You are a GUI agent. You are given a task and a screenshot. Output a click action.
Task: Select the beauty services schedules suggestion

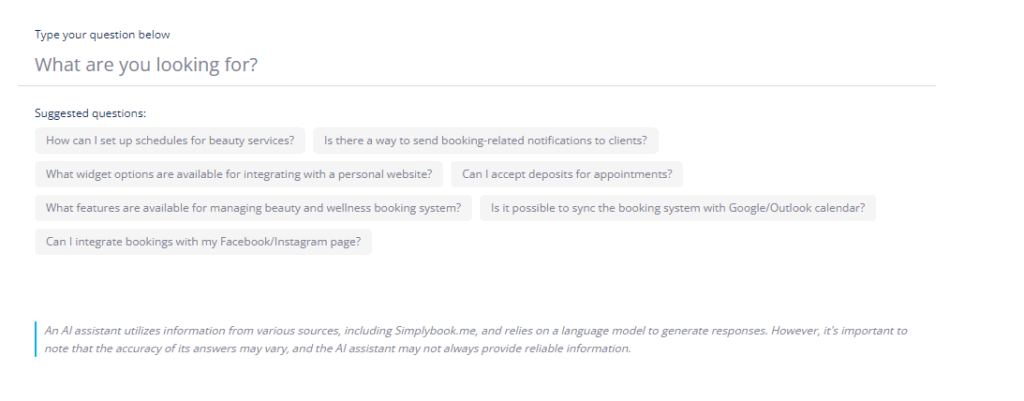point(170,140)
